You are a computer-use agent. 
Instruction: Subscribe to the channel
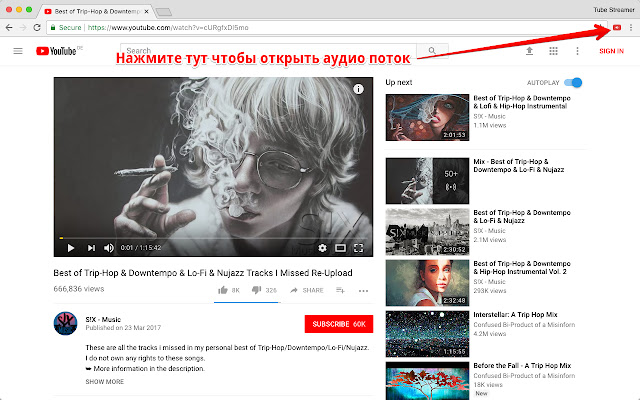coord(339,324)
